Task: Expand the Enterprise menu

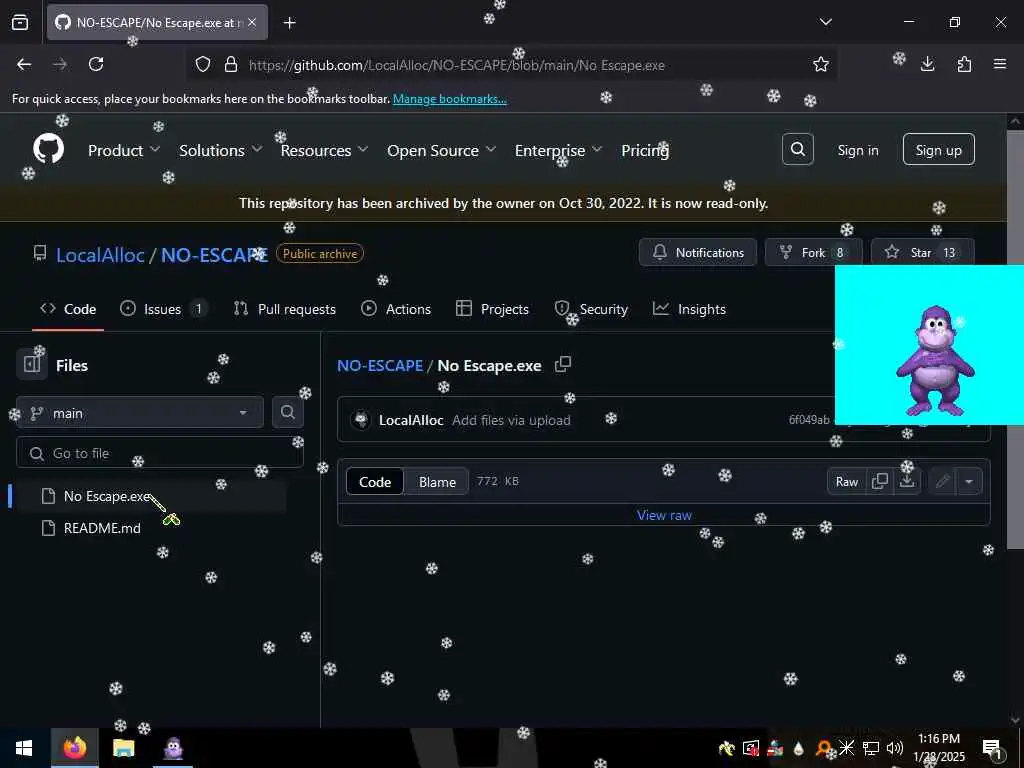Action: click(x=558, y=150)
